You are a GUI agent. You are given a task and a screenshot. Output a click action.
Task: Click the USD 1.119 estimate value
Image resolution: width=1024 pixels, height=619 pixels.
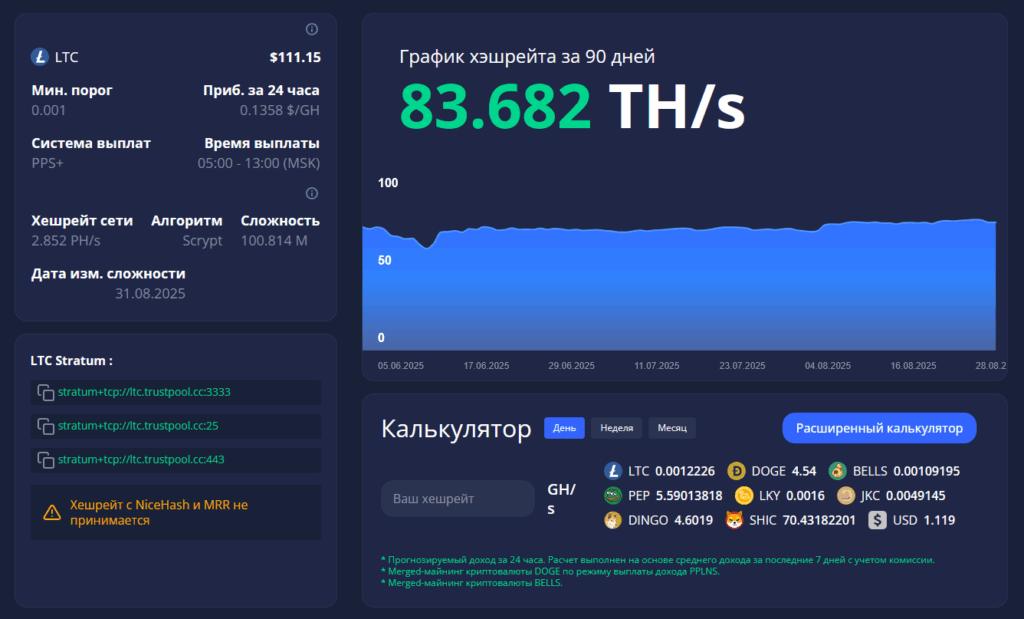point(939,520)
